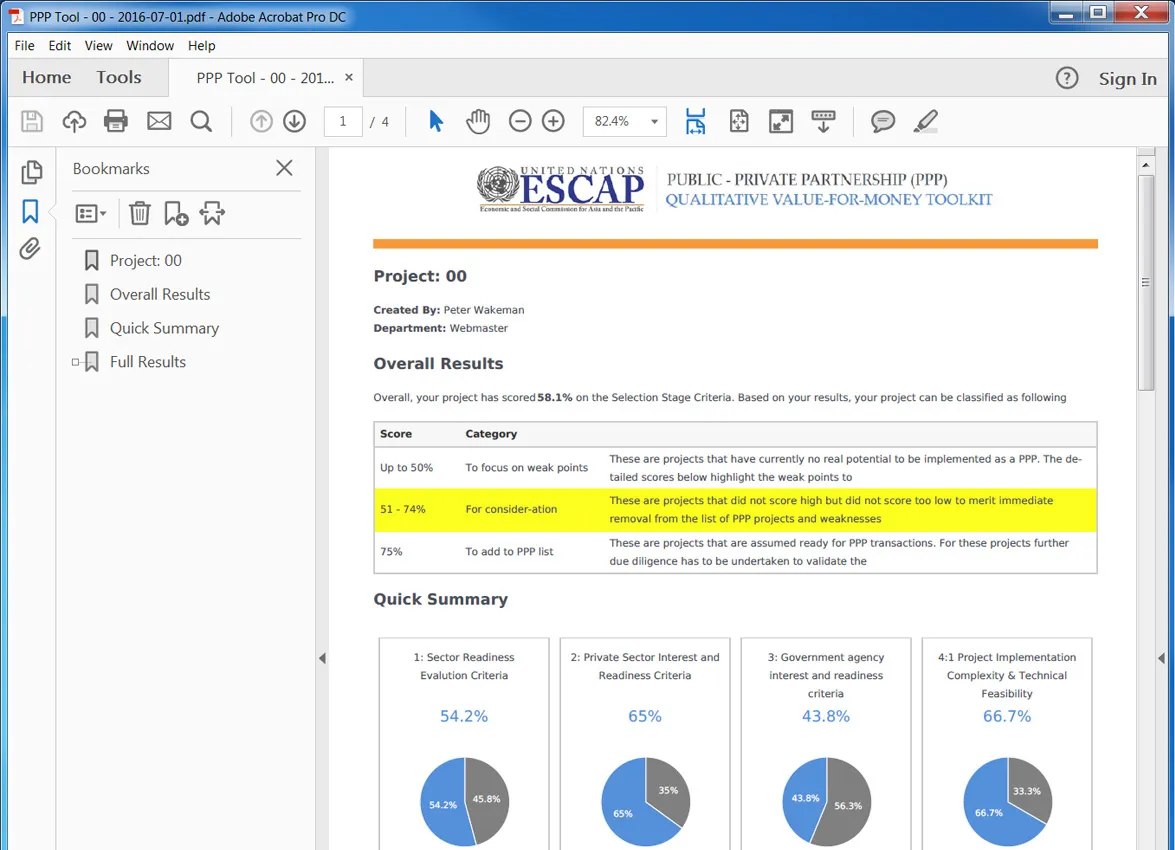The image size is (1175, 850).
Task: Click the vertical scrollbar thumb
Action: click(1145, 283)
